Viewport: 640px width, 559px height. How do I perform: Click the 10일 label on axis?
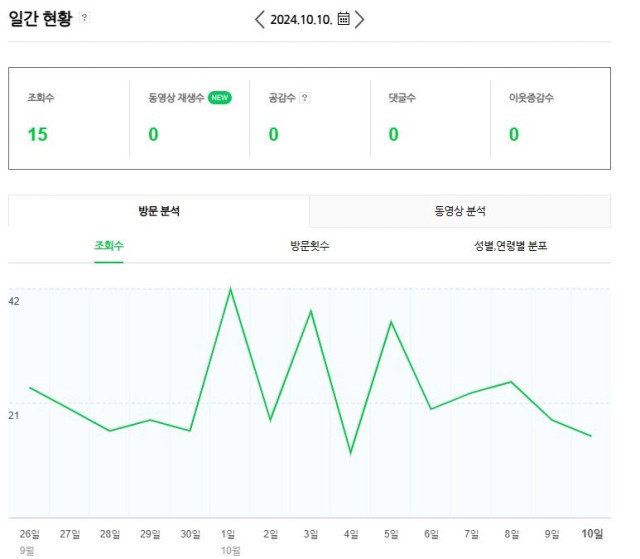[x=592, y=533]
